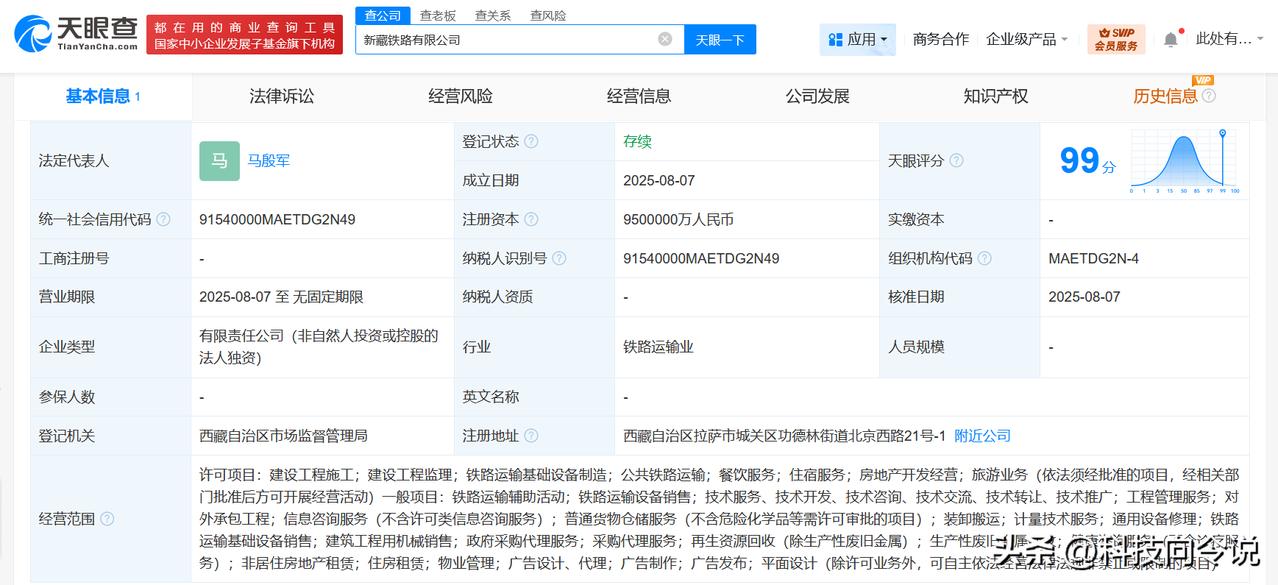
Task: Open the 附近公司 link
Action: click(x=982, y=436)
